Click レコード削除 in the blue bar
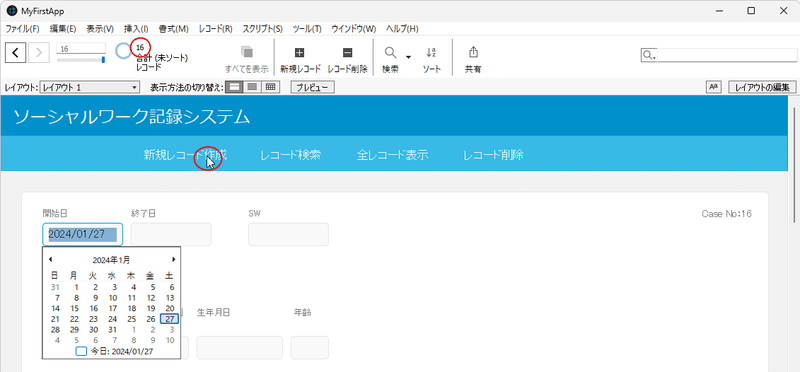Screen dimensions: 800x372 (x=493, y=155)
